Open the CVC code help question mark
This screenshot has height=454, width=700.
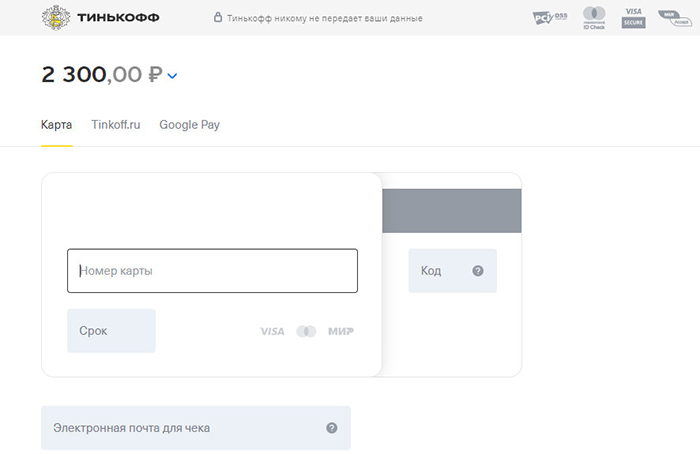coord(478,271)
